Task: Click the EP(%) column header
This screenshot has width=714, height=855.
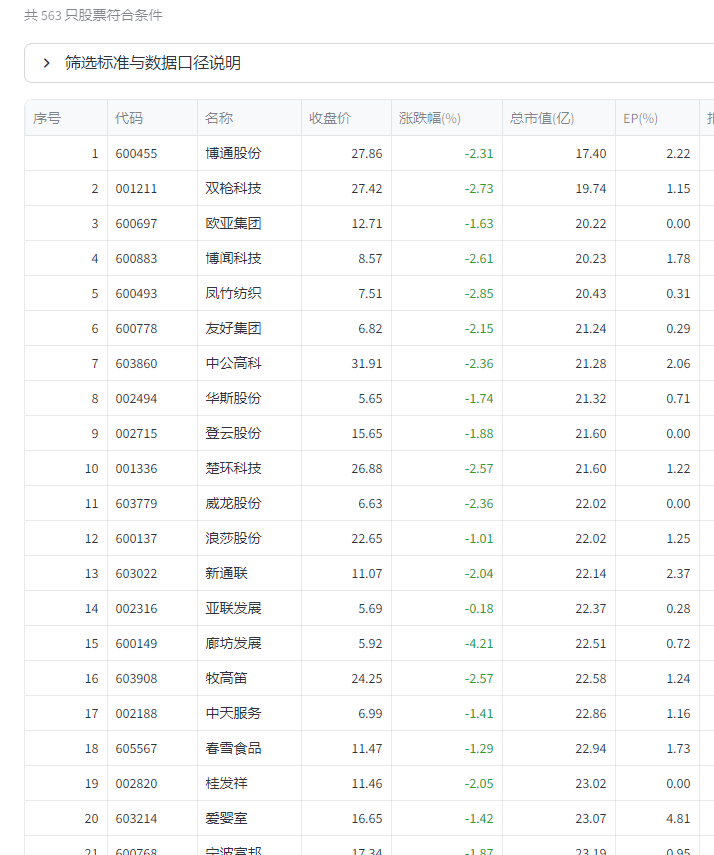Action: 641,118
